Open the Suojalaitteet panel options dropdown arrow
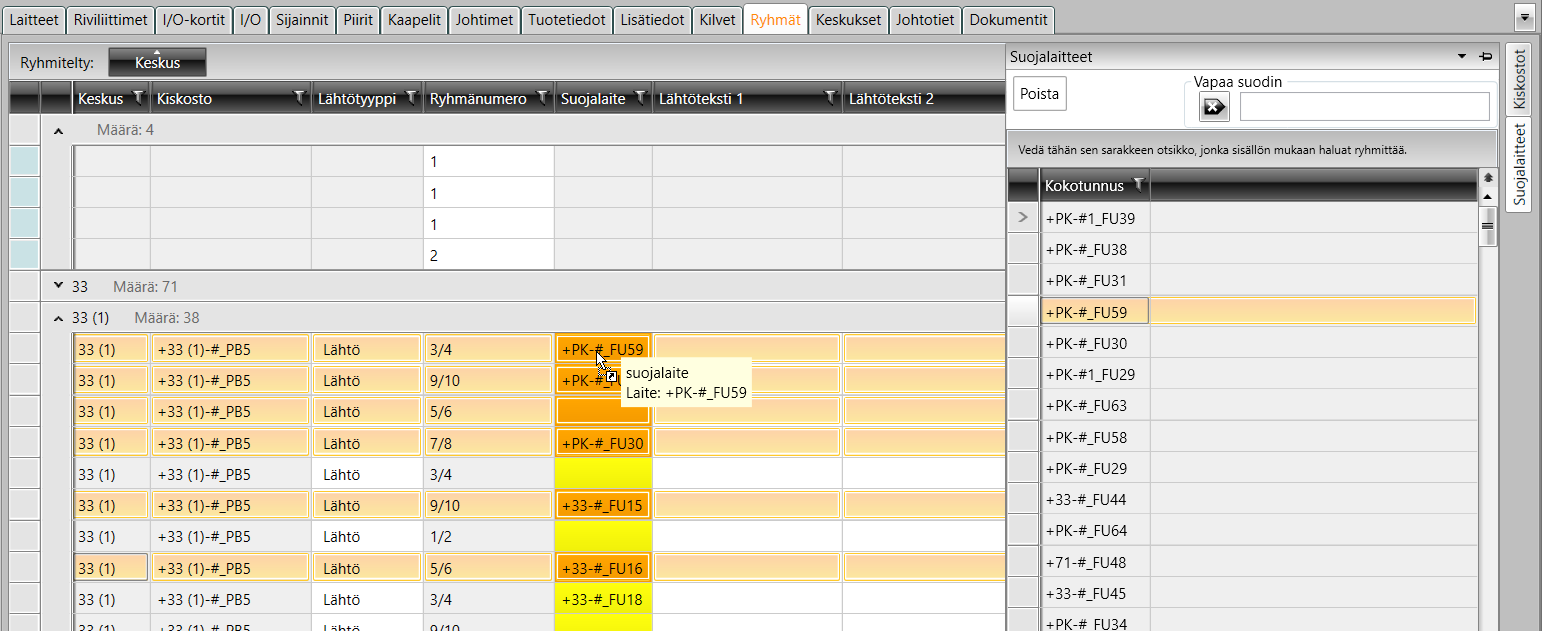Screen dimensions: 1542x631 tap(1462, 57)
